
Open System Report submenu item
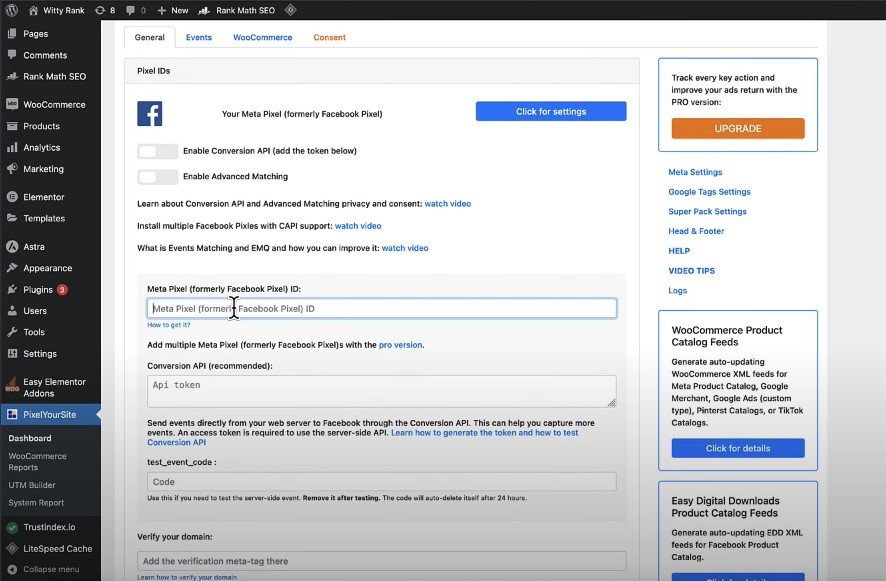tap(36, 502)
